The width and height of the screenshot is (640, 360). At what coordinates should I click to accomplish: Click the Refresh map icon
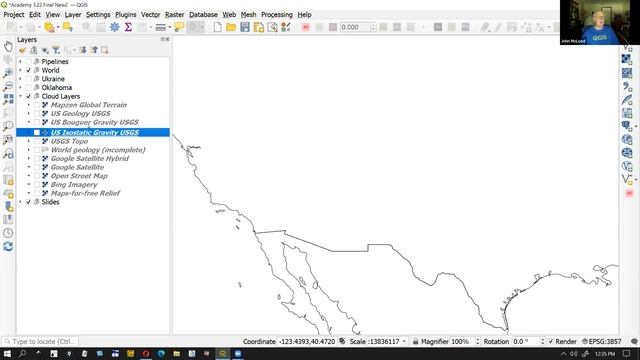(8, 247)
